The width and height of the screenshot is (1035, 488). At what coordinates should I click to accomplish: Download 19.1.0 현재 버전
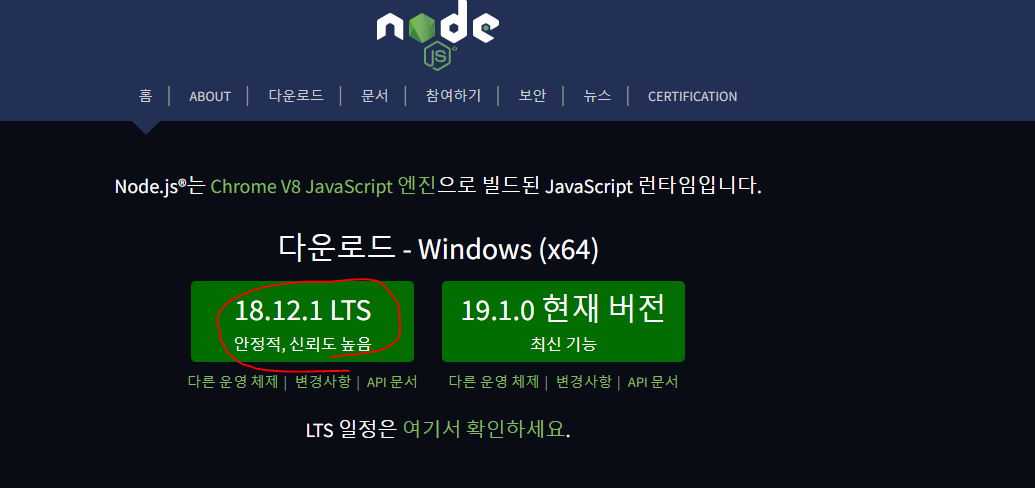click(x=563, y=322)
